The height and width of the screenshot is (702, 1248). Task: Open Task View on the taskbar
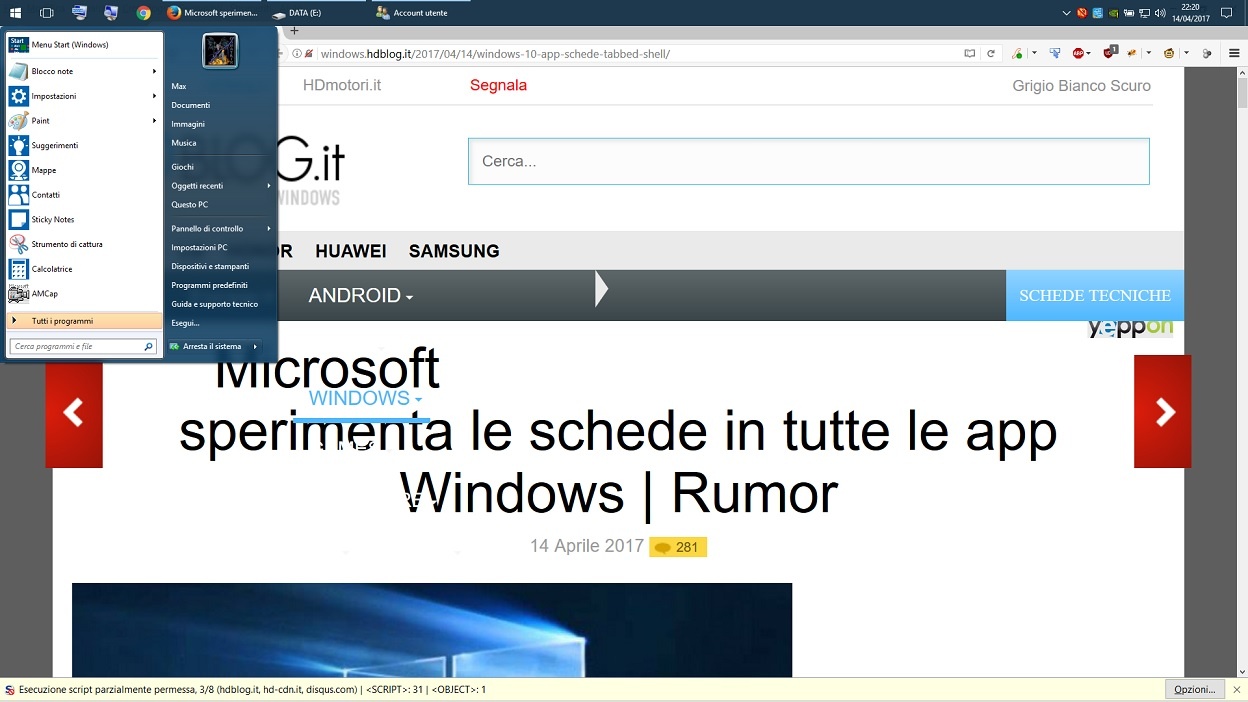[x=47, y=13]
